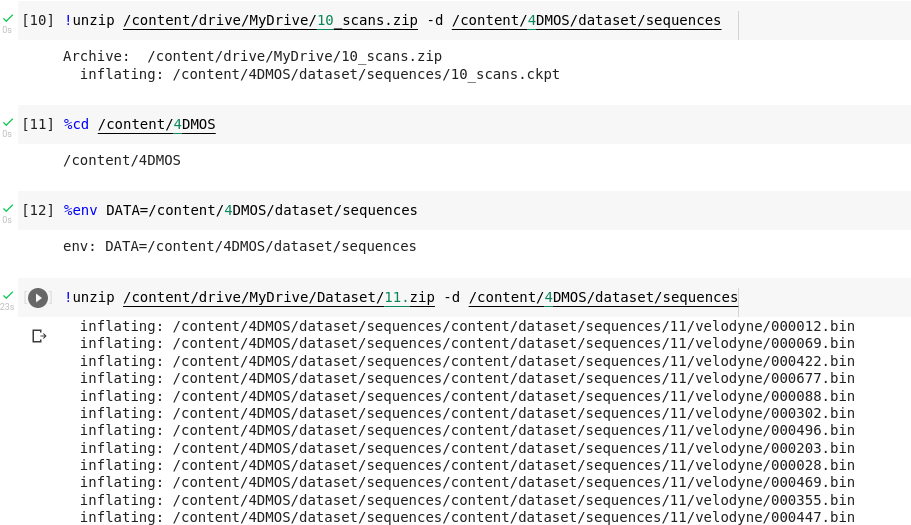The image size is (911, 525).
Task: Click the green checkmark beside cell 10
Action: point(8,19)
